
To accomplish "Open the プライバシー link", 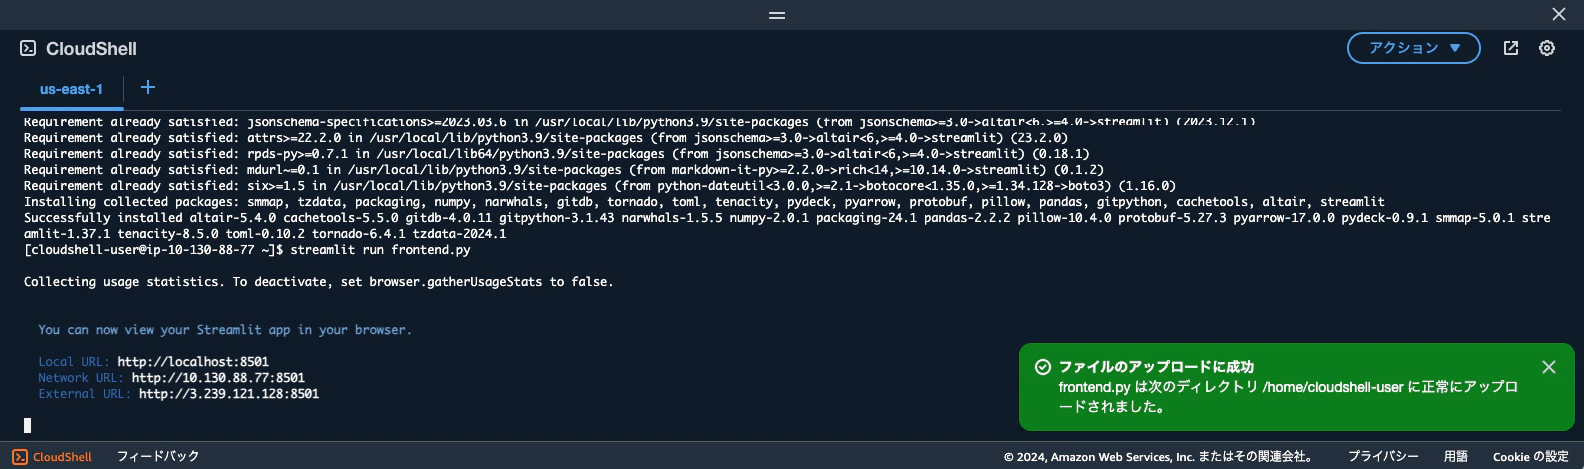I will click(x=1383, y=456).
